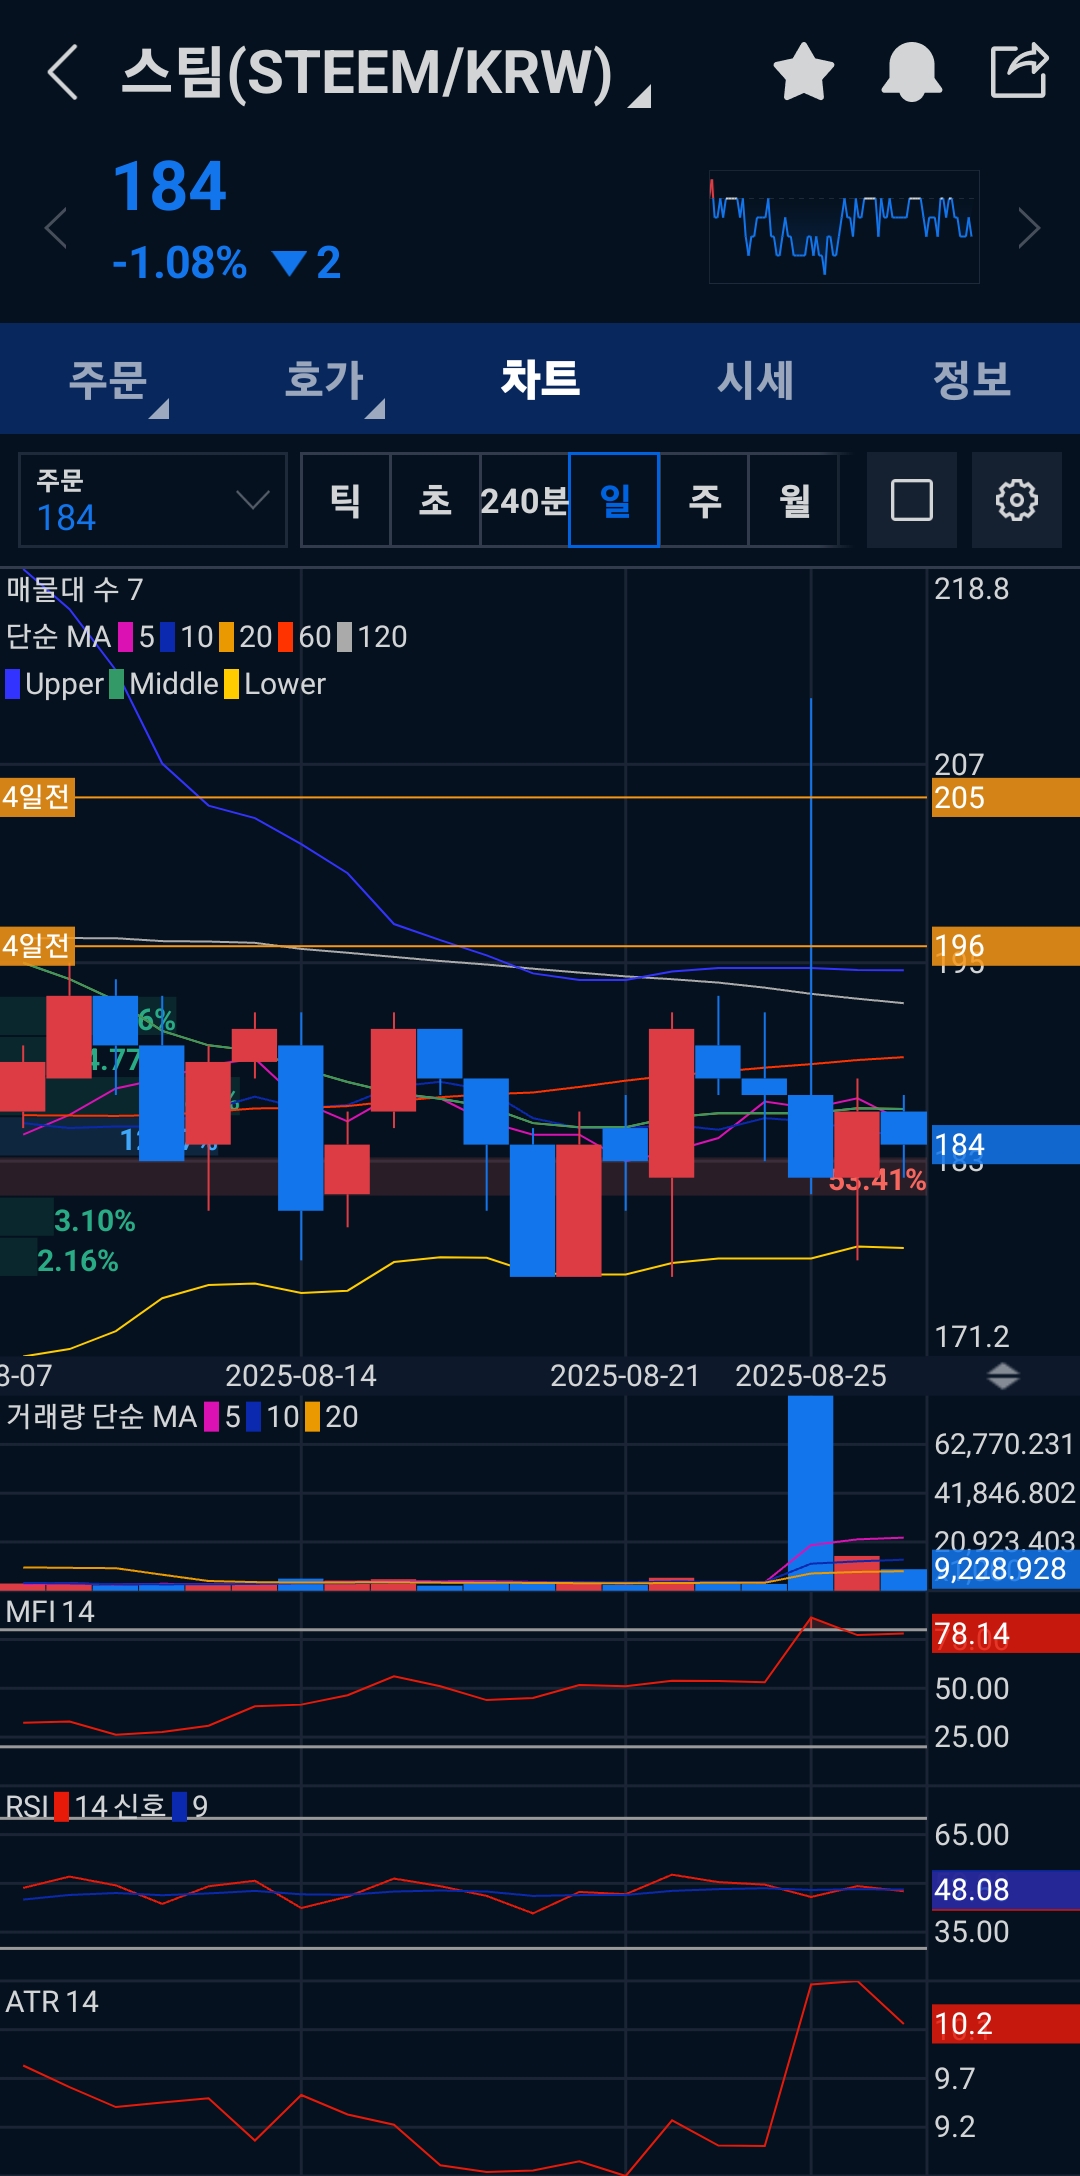Click the orange 205 price line label
Image resolution: width=1080 pixels, height=2176 pixels.
pyautogui.click(x=1005, y=798)
